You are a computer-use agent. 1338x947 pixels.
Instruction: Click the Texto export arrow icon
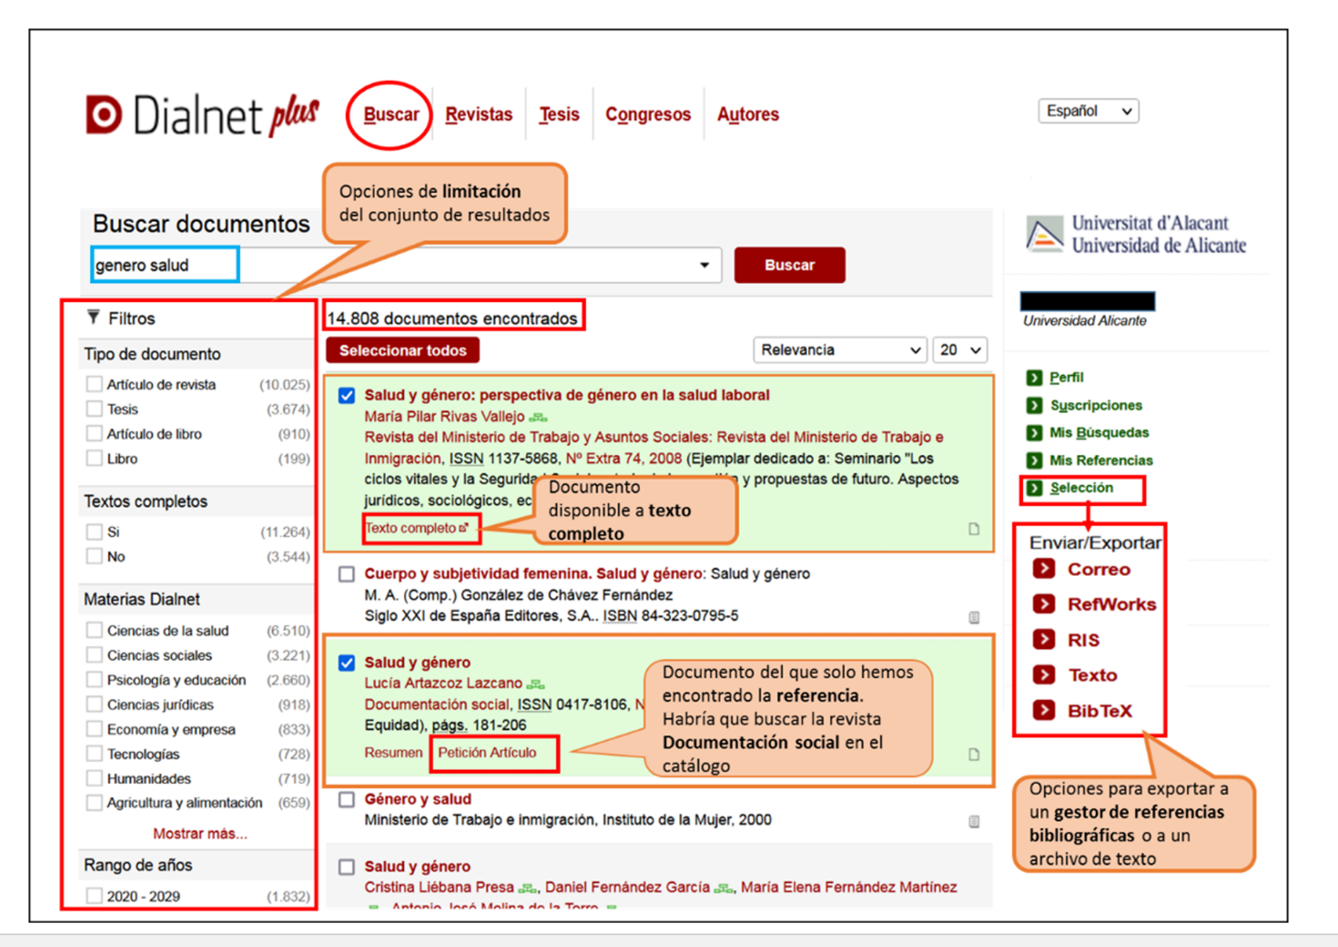[x=1044, y=675]
